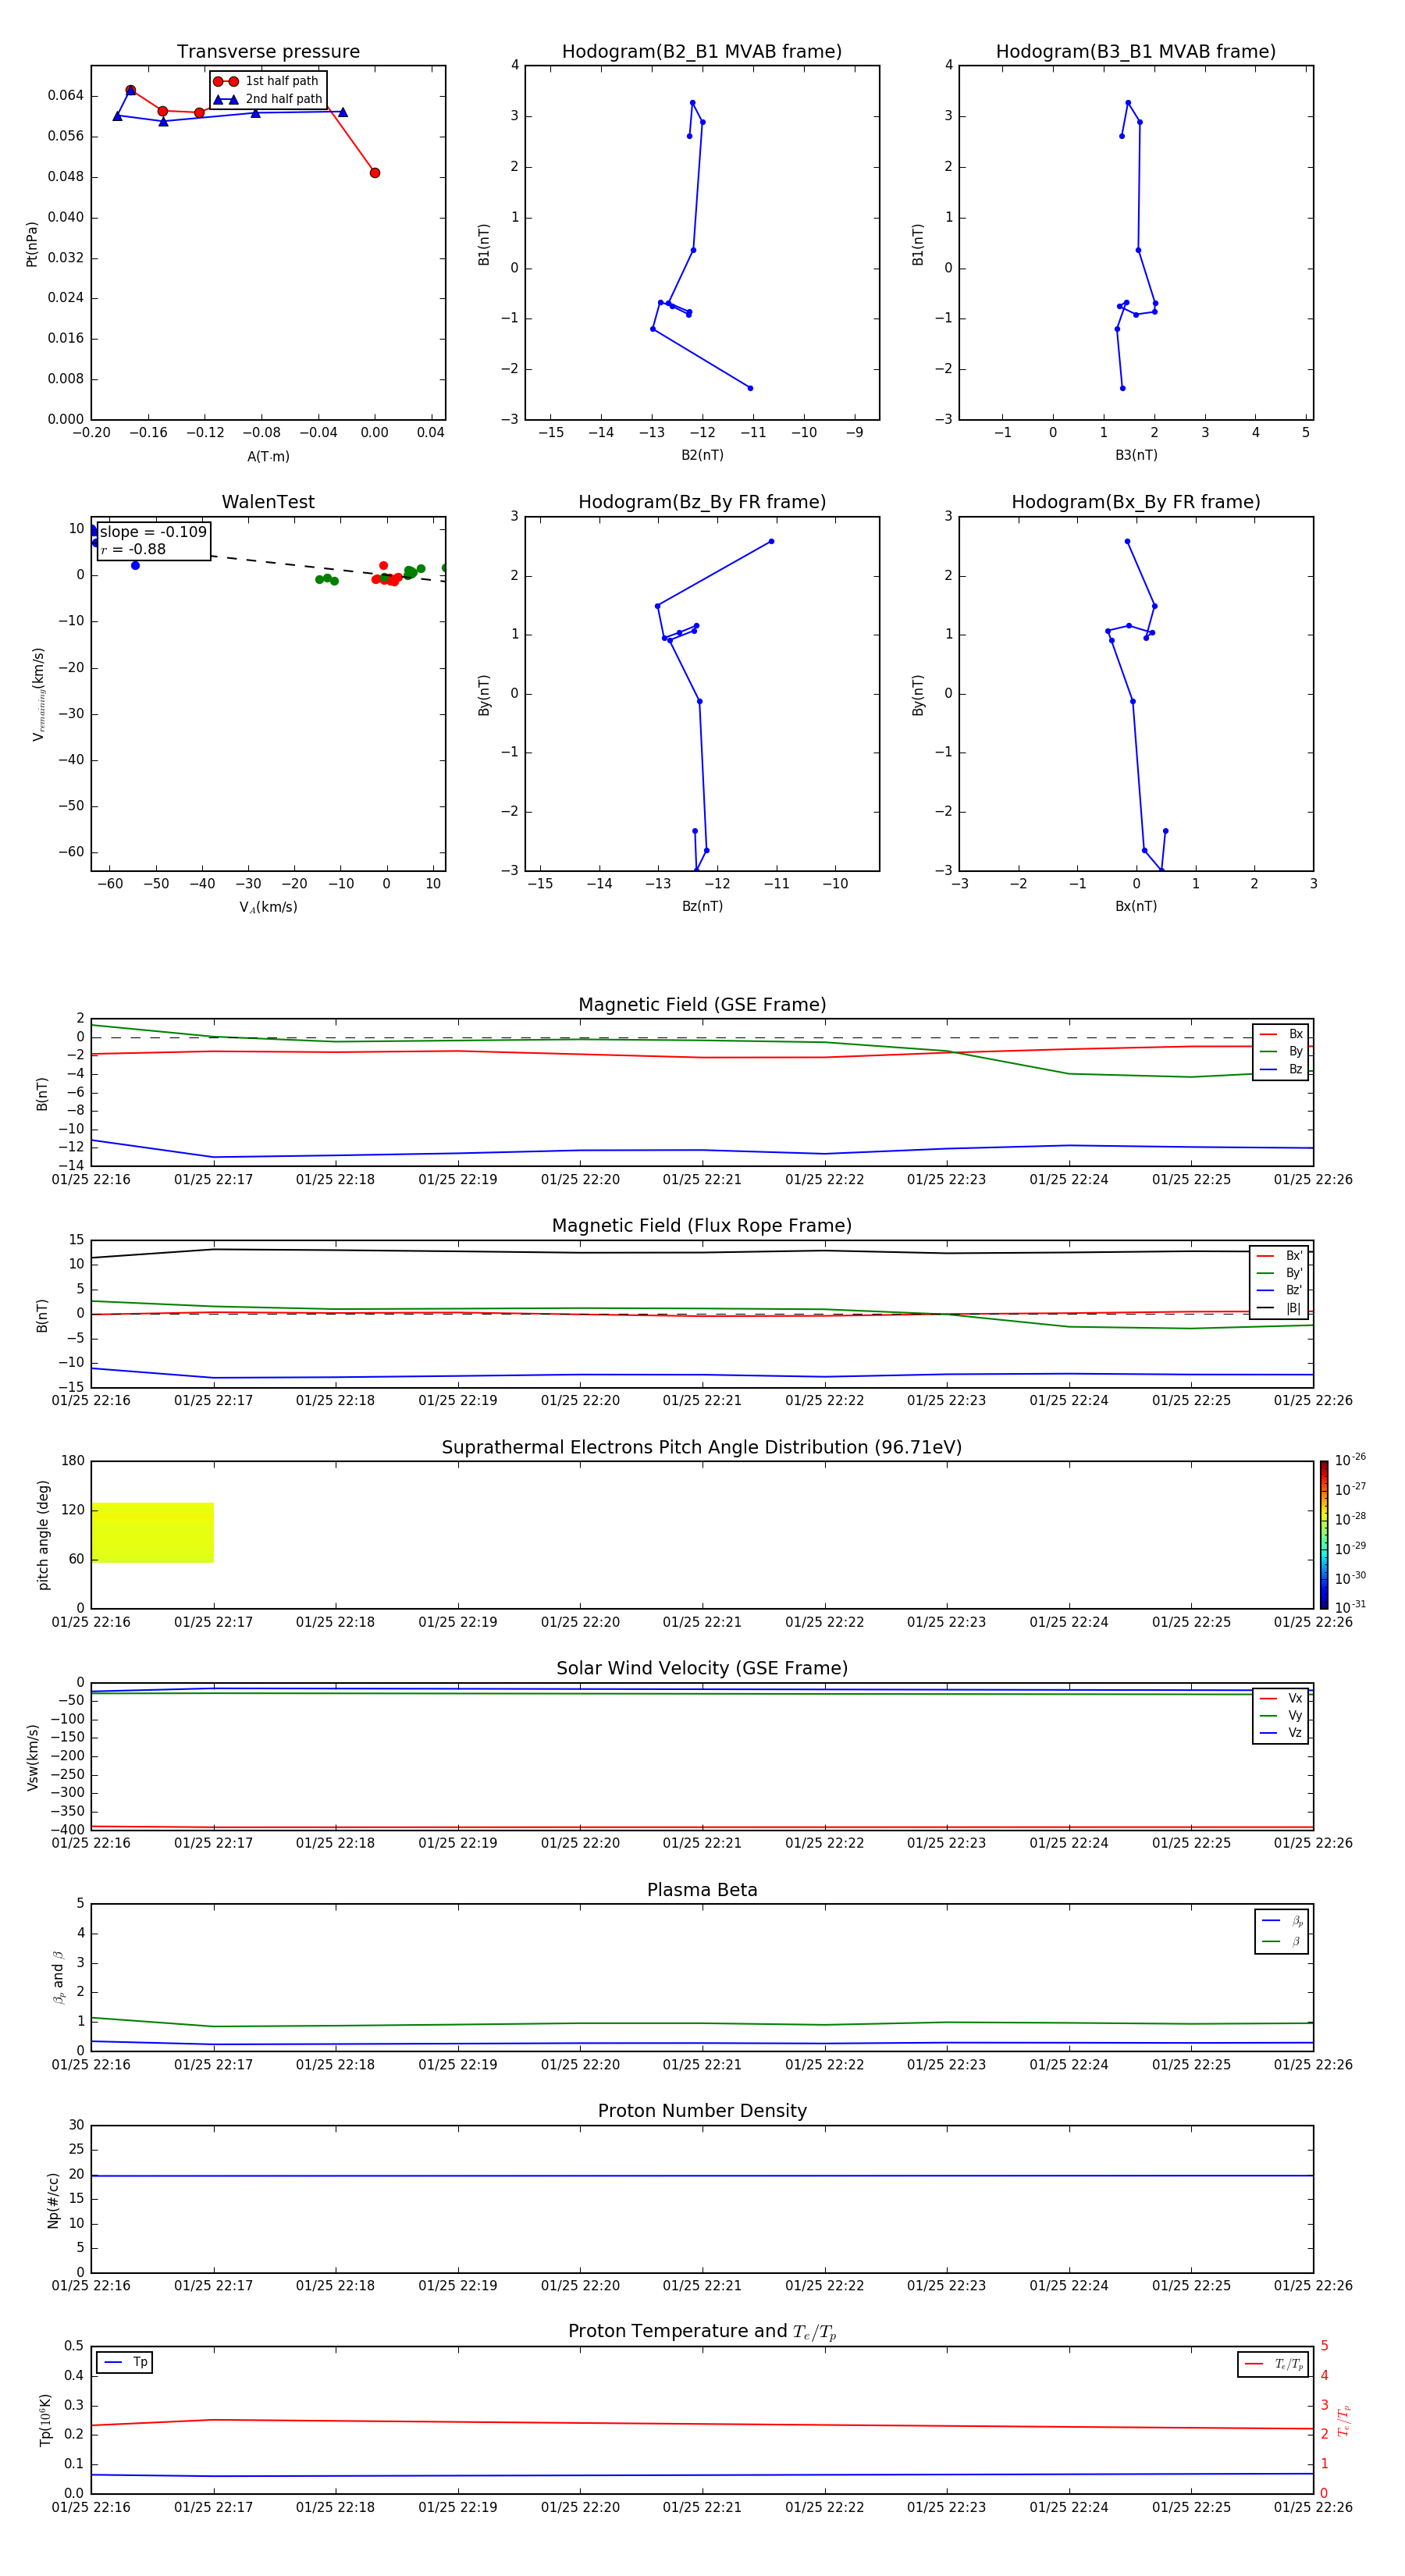Click the lowest red point in Transverse pressure
Image resolution: width=1405 pixels, height=2576 pixels.
click(x=375, y=173)
